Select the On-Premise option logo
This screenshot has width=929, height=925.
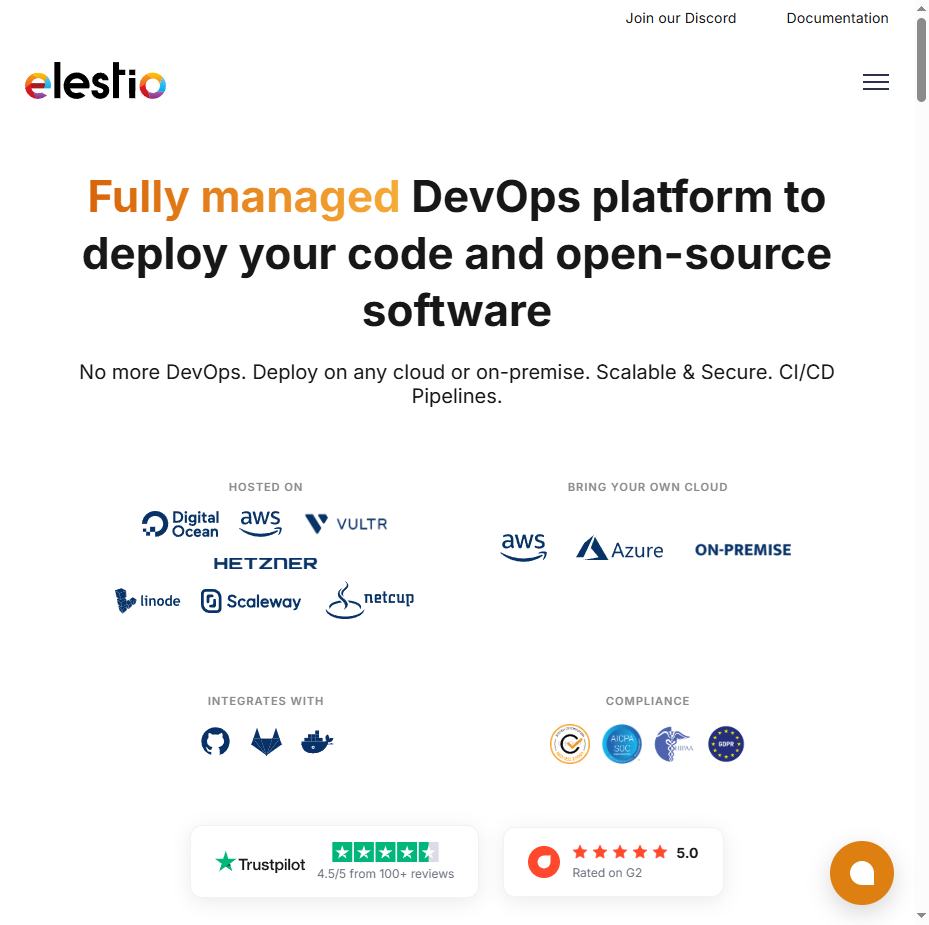point(742,550)
